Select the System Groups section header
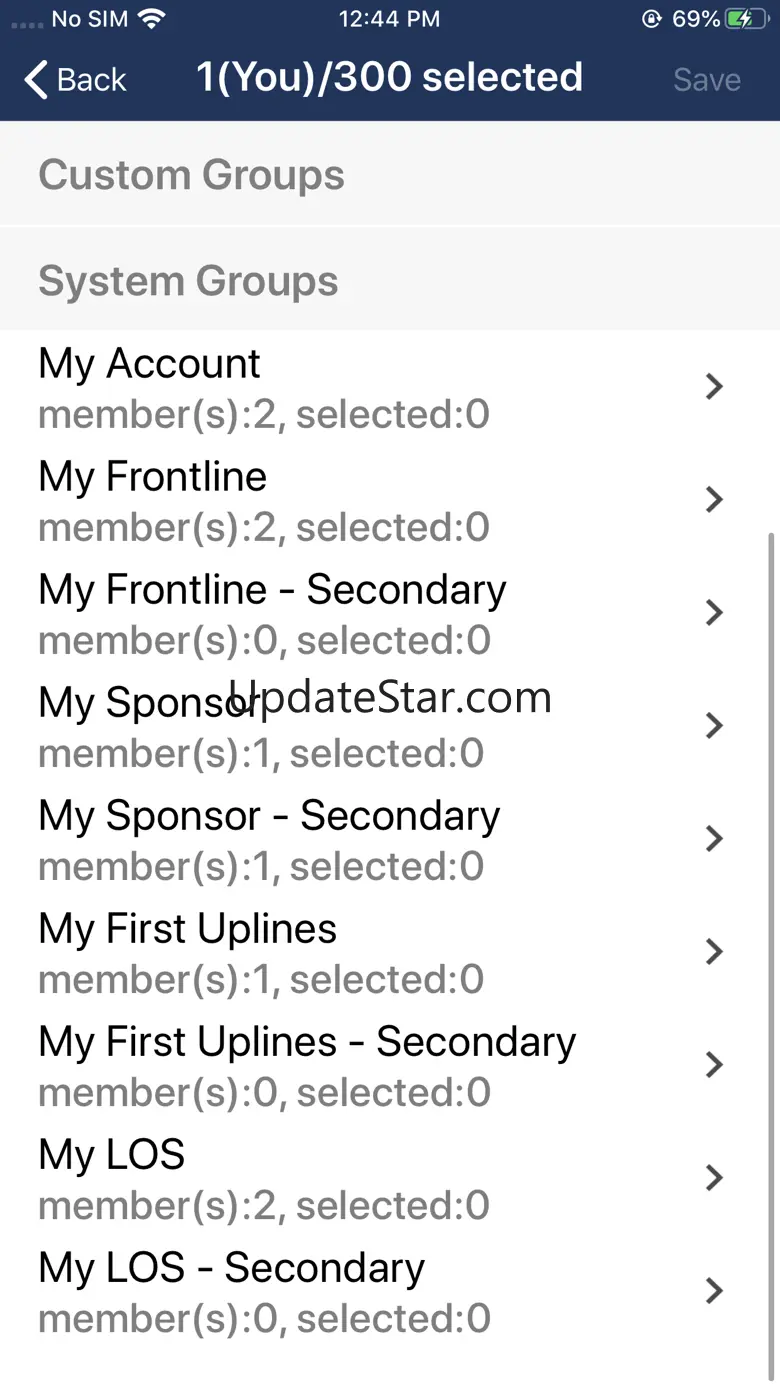This screenshot has width=780, height=1387. [x=188, y=281]
